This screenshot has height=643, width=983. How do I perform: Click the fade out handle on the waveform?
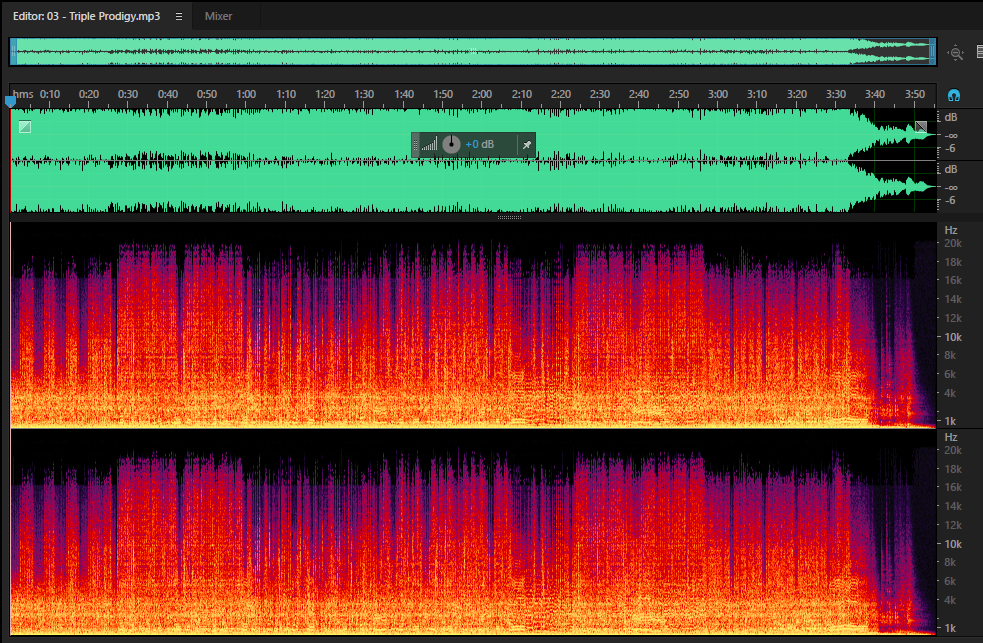[x=920, y=127]
